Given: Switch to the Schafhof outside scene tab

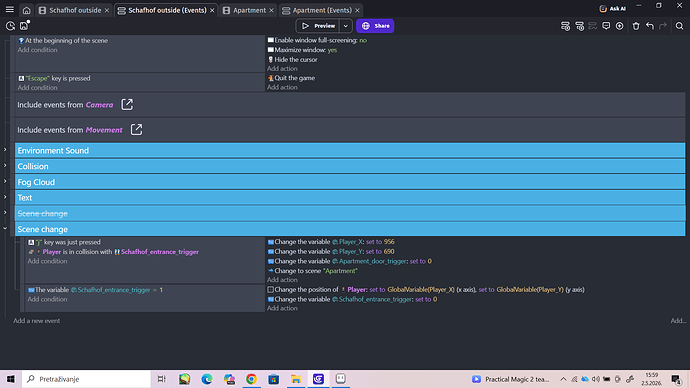Looking at the screenshot, I should tap(70, 10).
